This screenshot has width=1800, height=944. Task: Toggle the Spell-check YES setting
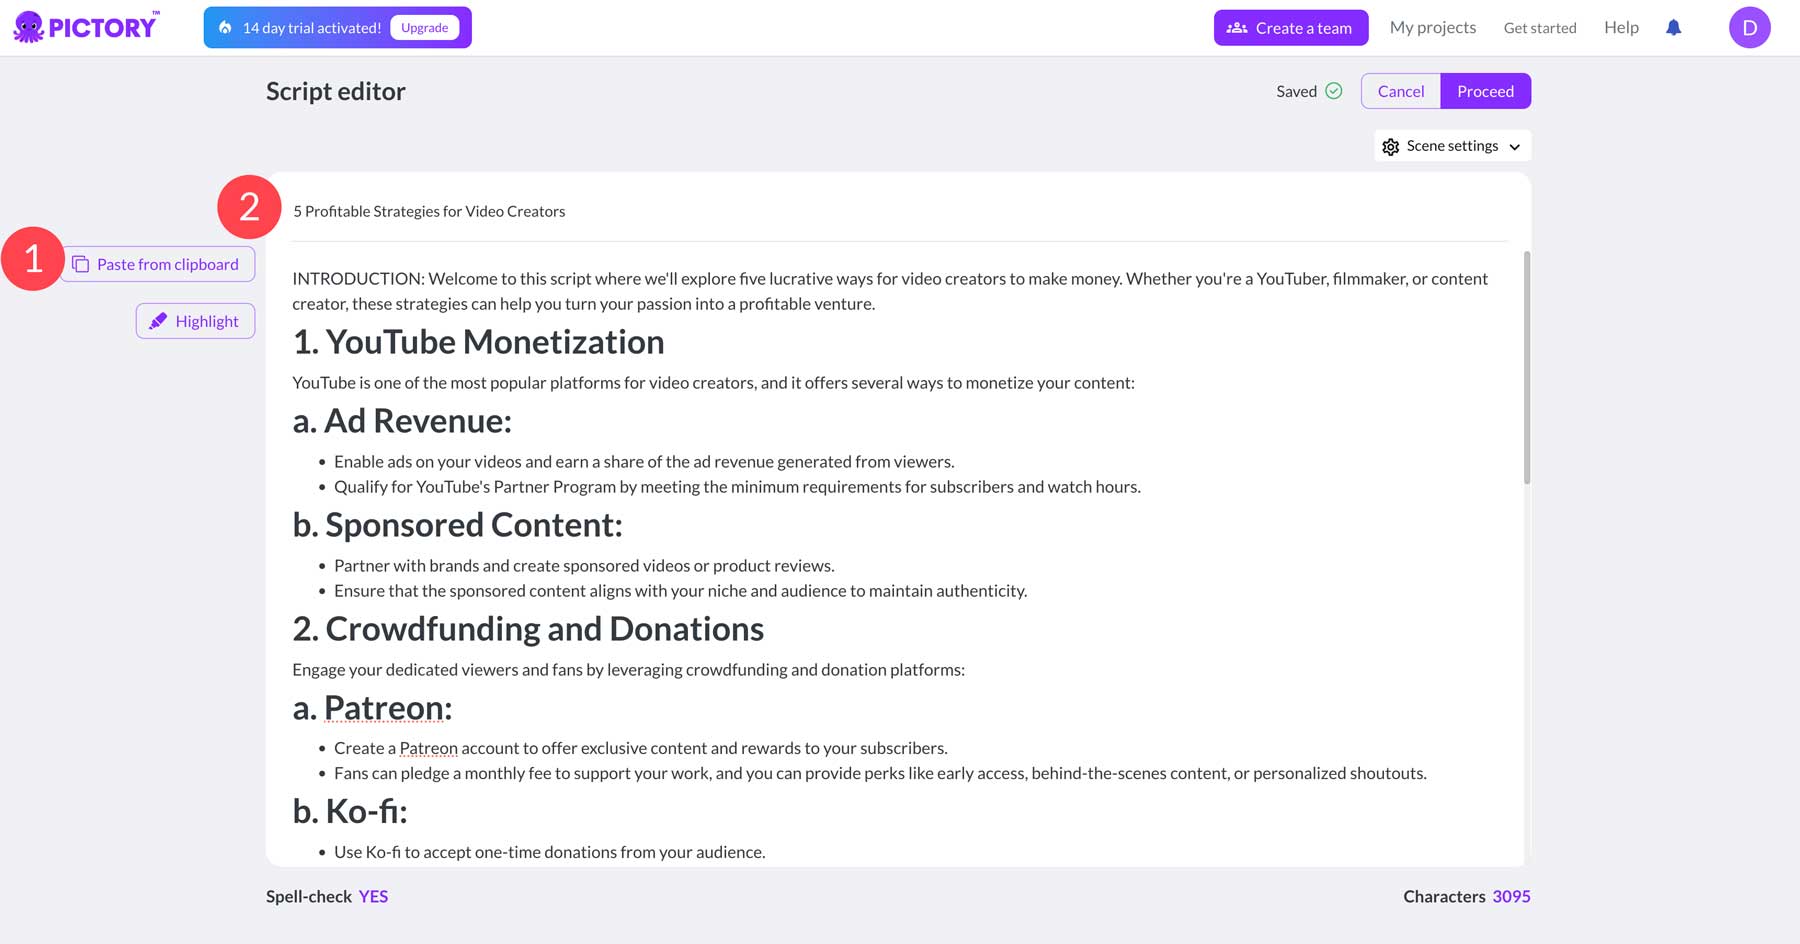(x=373, y=896)
